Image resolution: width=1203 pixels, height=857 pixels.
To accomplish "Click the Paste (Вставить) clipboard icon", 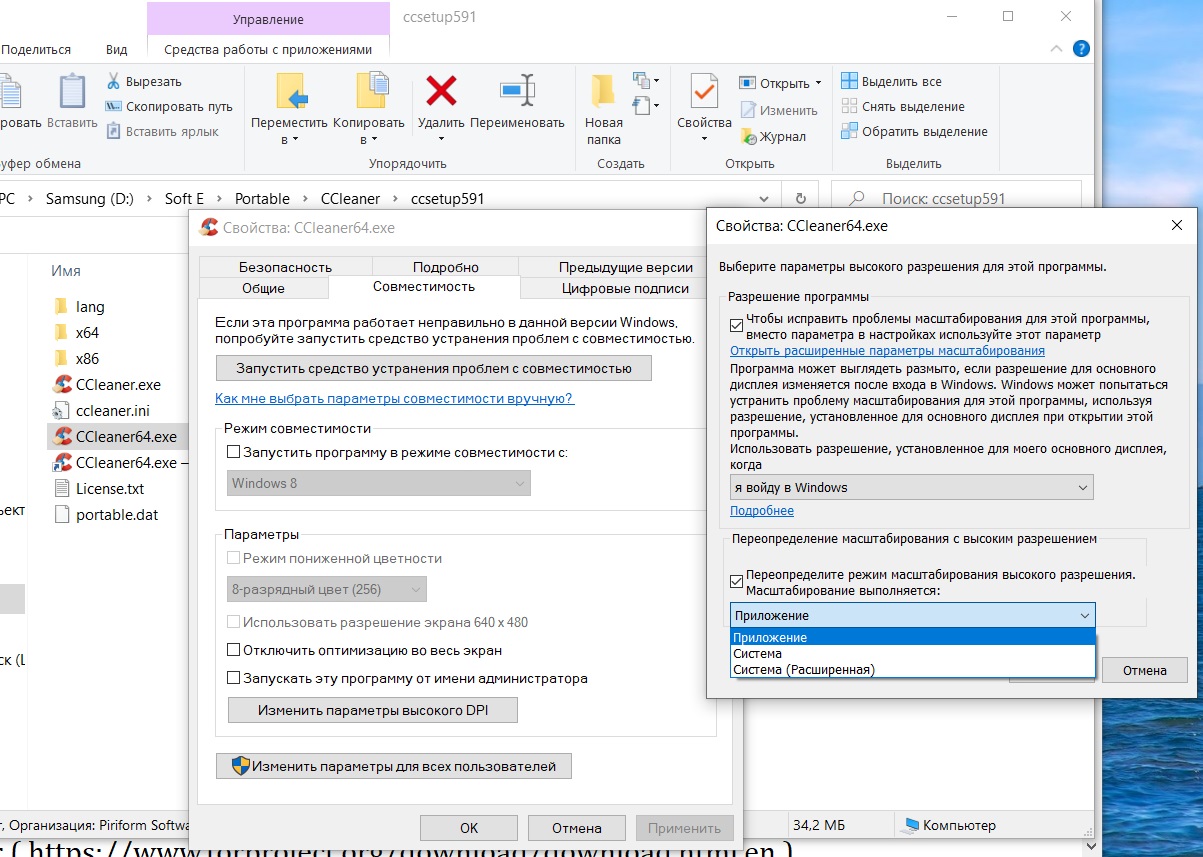I will click(x=72, y=92).
